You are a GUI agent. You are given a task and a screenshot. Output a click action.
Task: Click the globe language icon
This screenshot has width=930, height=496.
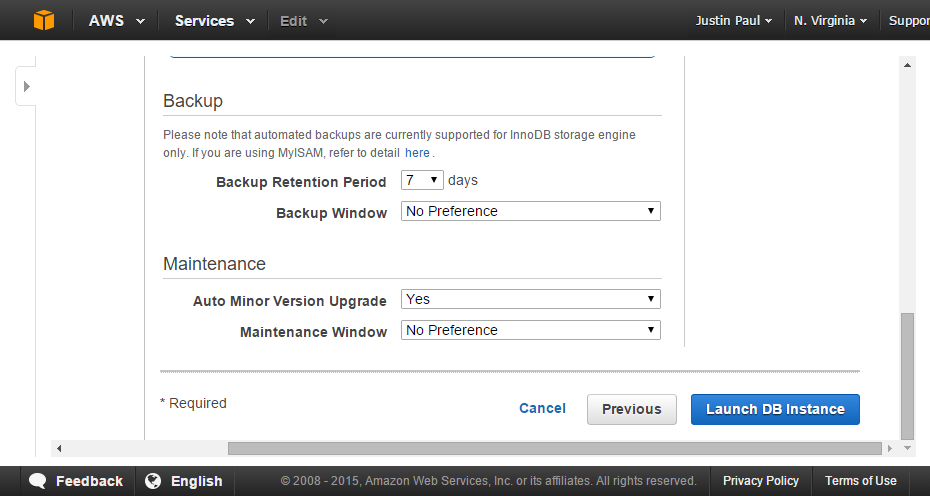[153, 481]
